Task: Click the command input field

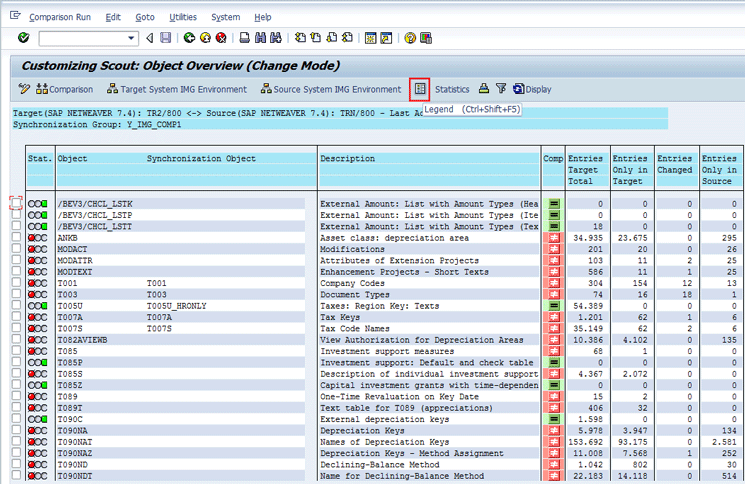Action: [82, 38]
